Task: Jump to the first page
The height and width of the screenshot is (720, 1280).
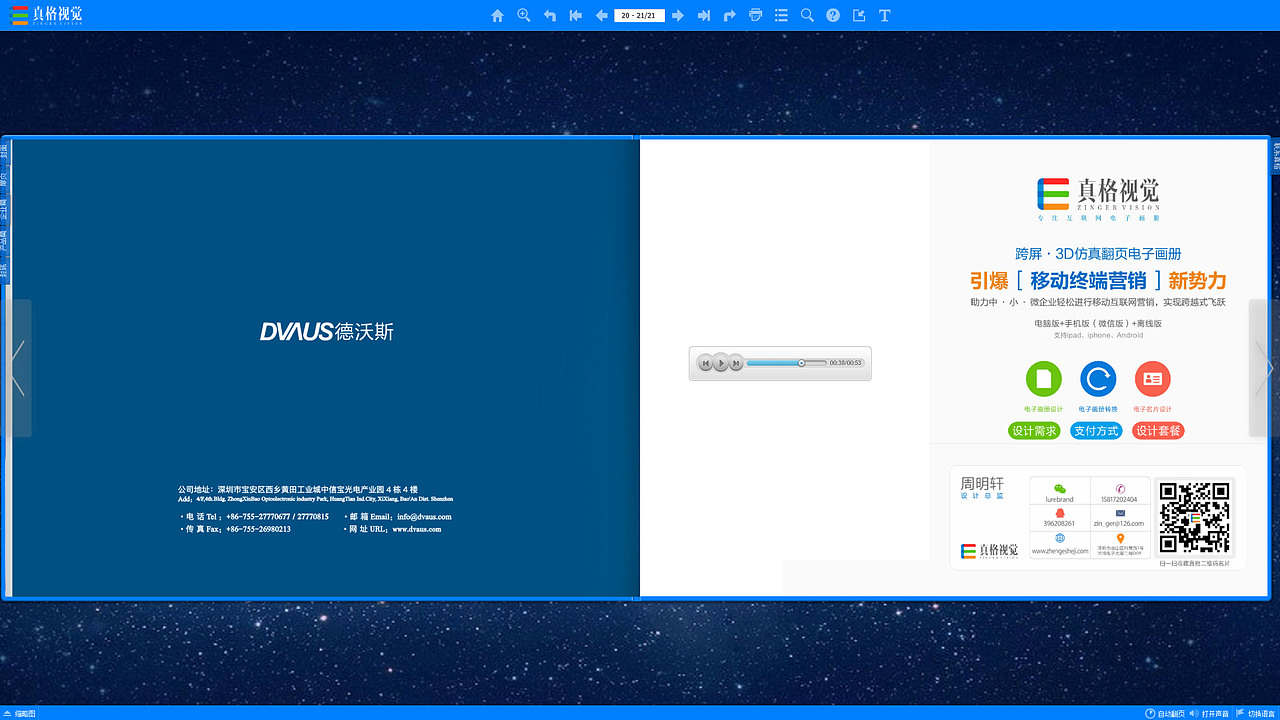Action: (x=575, y=15)
